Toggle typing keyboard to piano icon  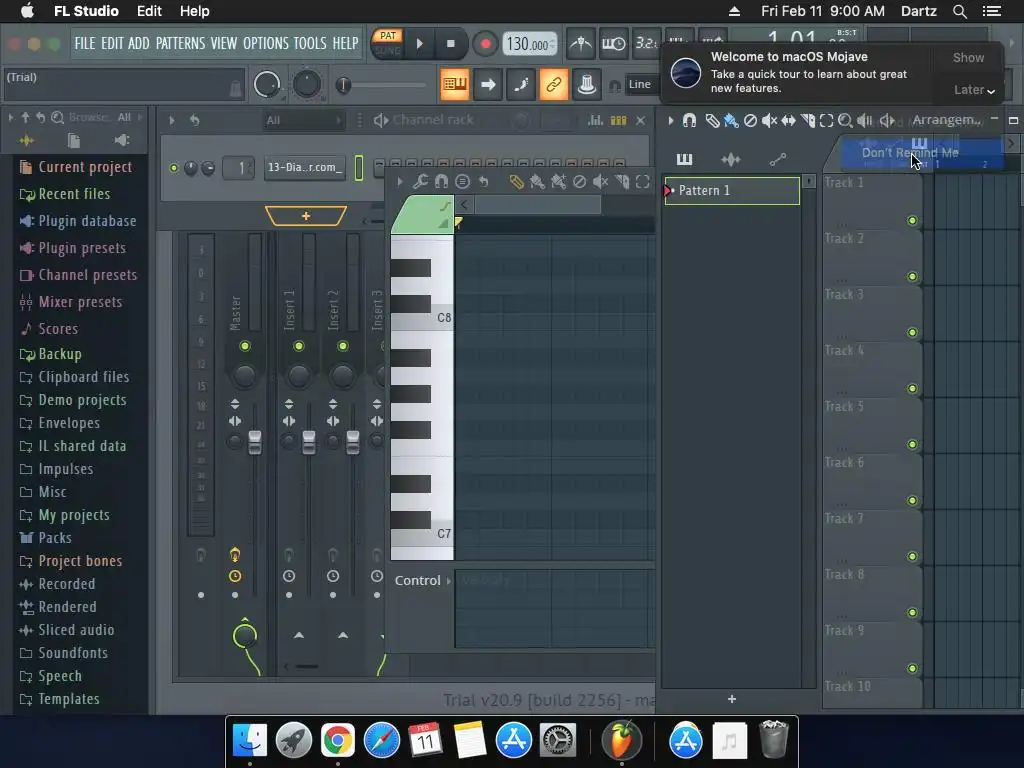[x=455, y=84]
